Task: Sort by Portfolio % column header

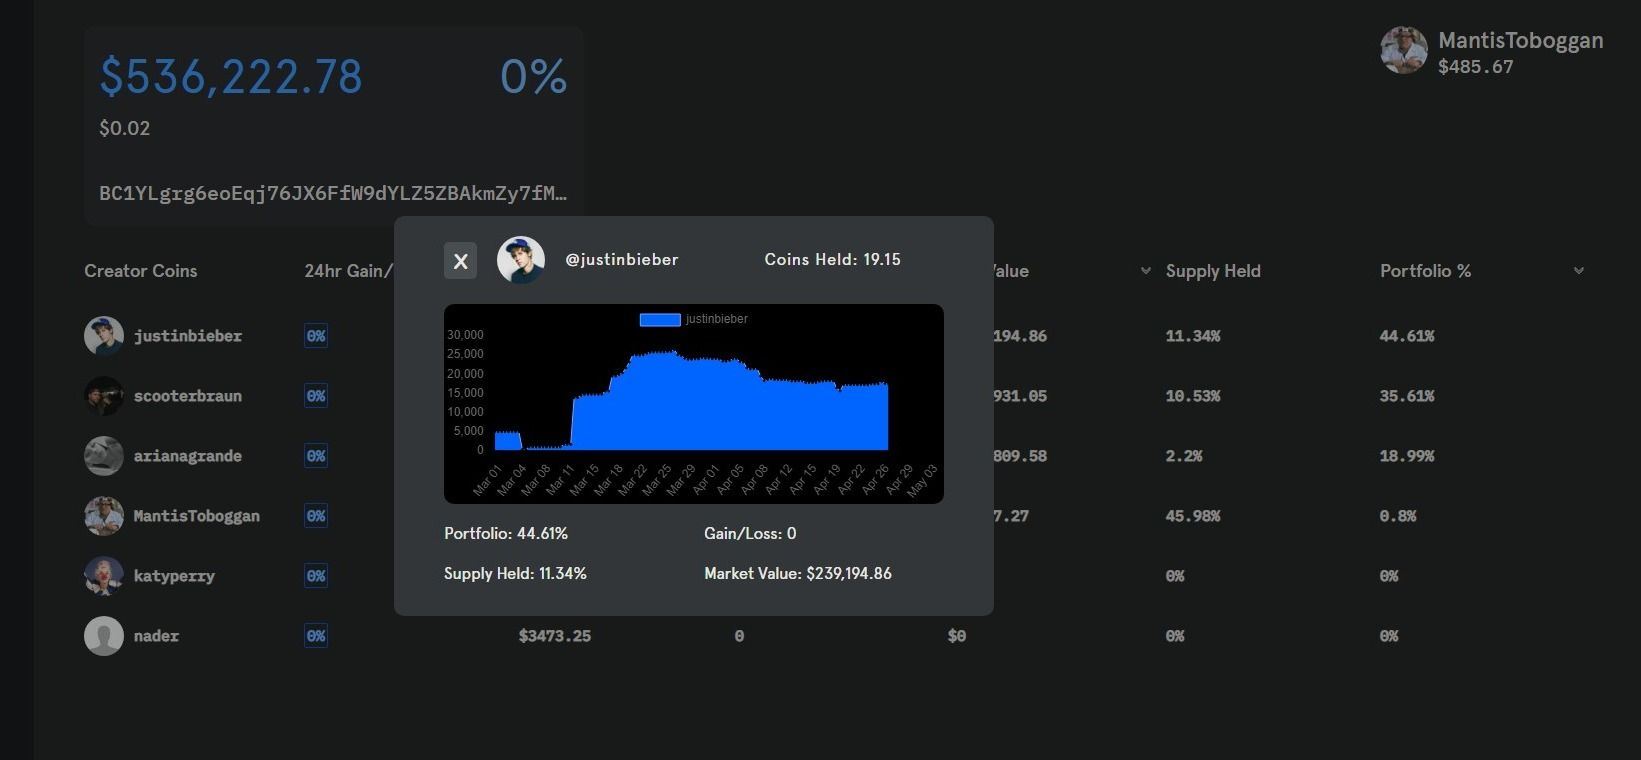Action: click(x=1425, y=271)
